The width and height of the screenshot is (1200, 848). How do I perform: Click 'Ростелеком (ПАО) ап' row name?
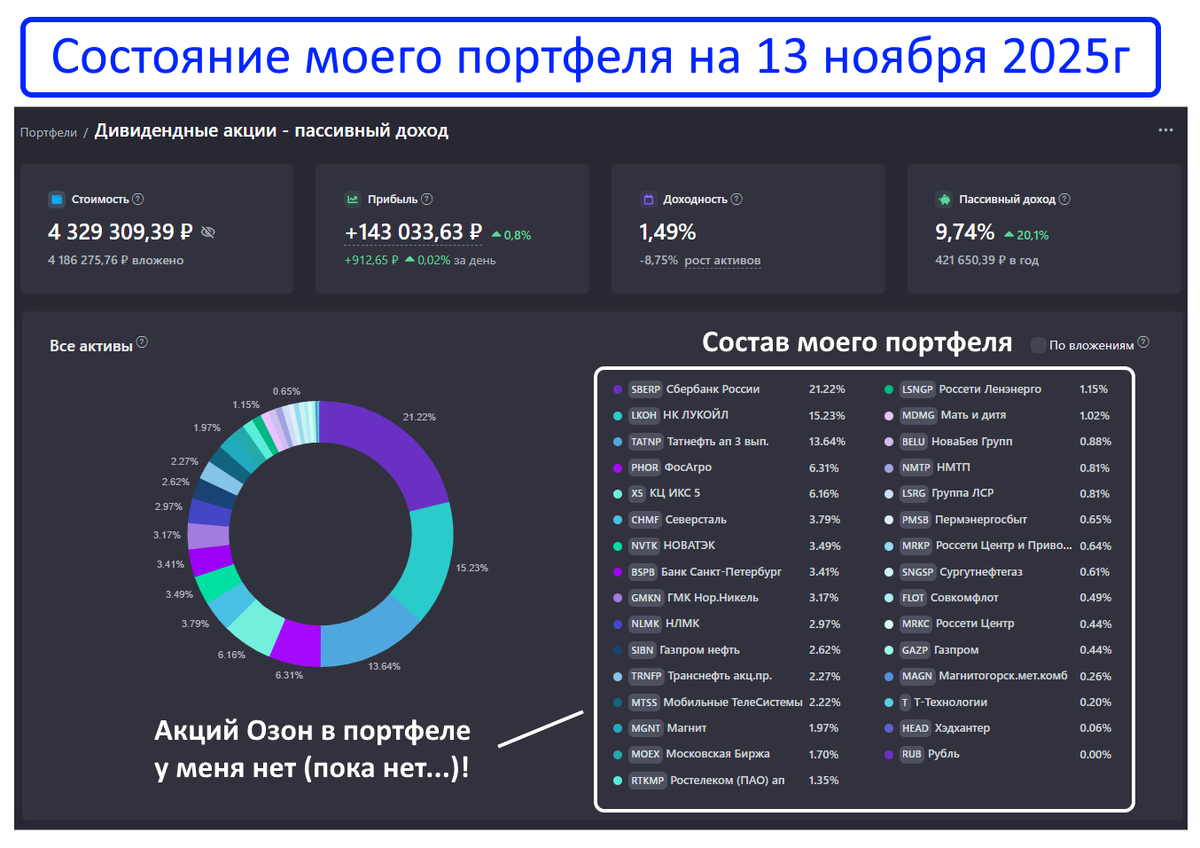point(727,779)
